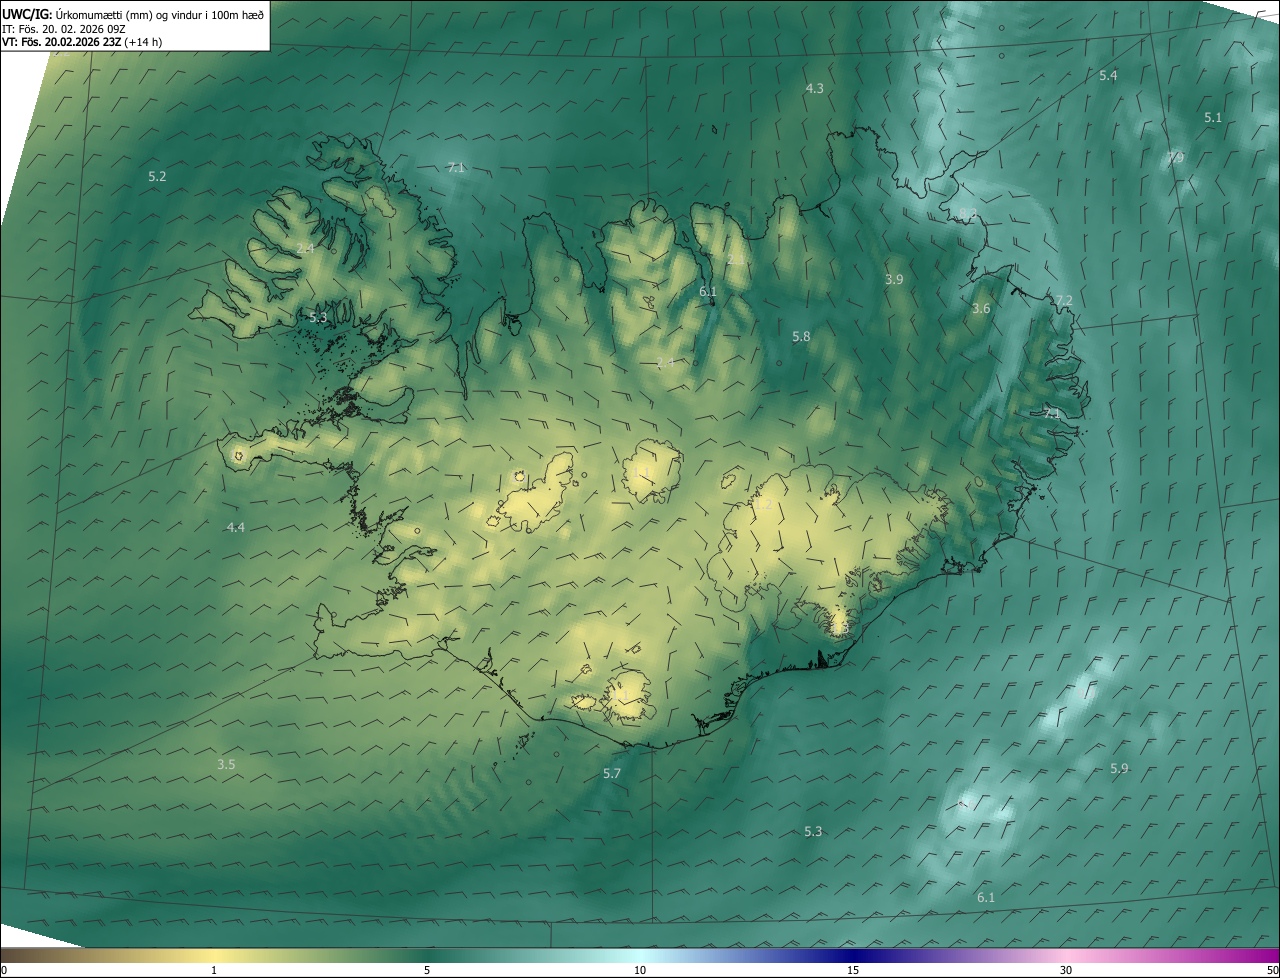1280x978 pixels.
Task: Click the 5.4 value on the map
Action: [1108, 76]
